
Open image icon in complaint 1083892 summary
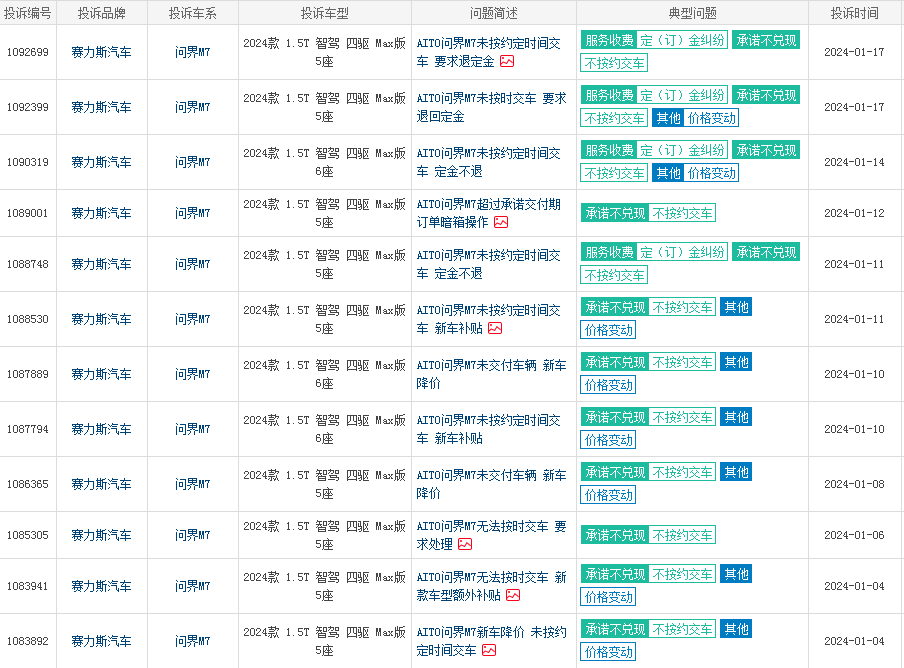(x=489, y=650)
